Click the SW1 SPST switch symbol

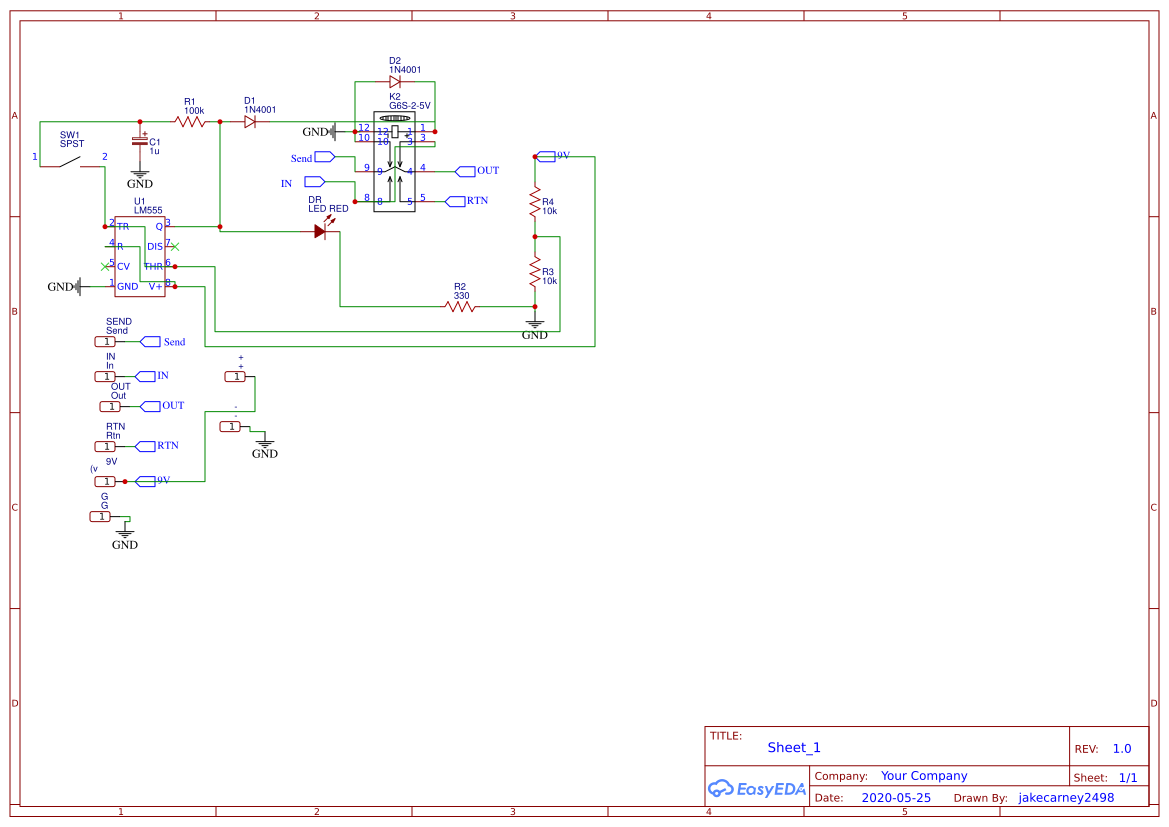(72, 162)
